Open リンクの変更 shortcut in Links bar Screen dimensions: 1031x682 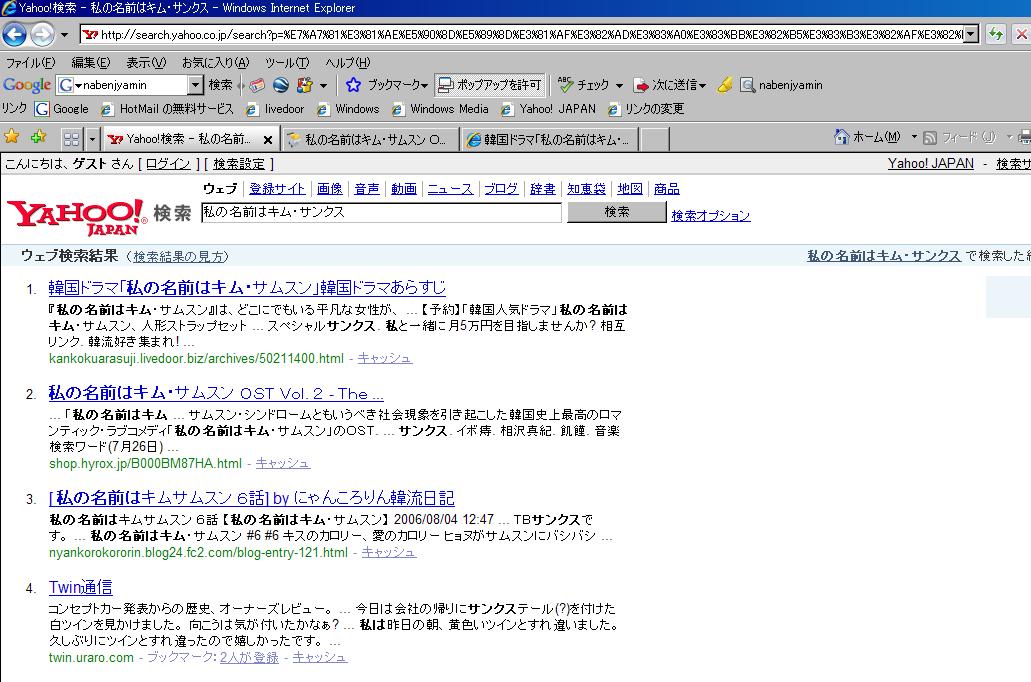646,109
